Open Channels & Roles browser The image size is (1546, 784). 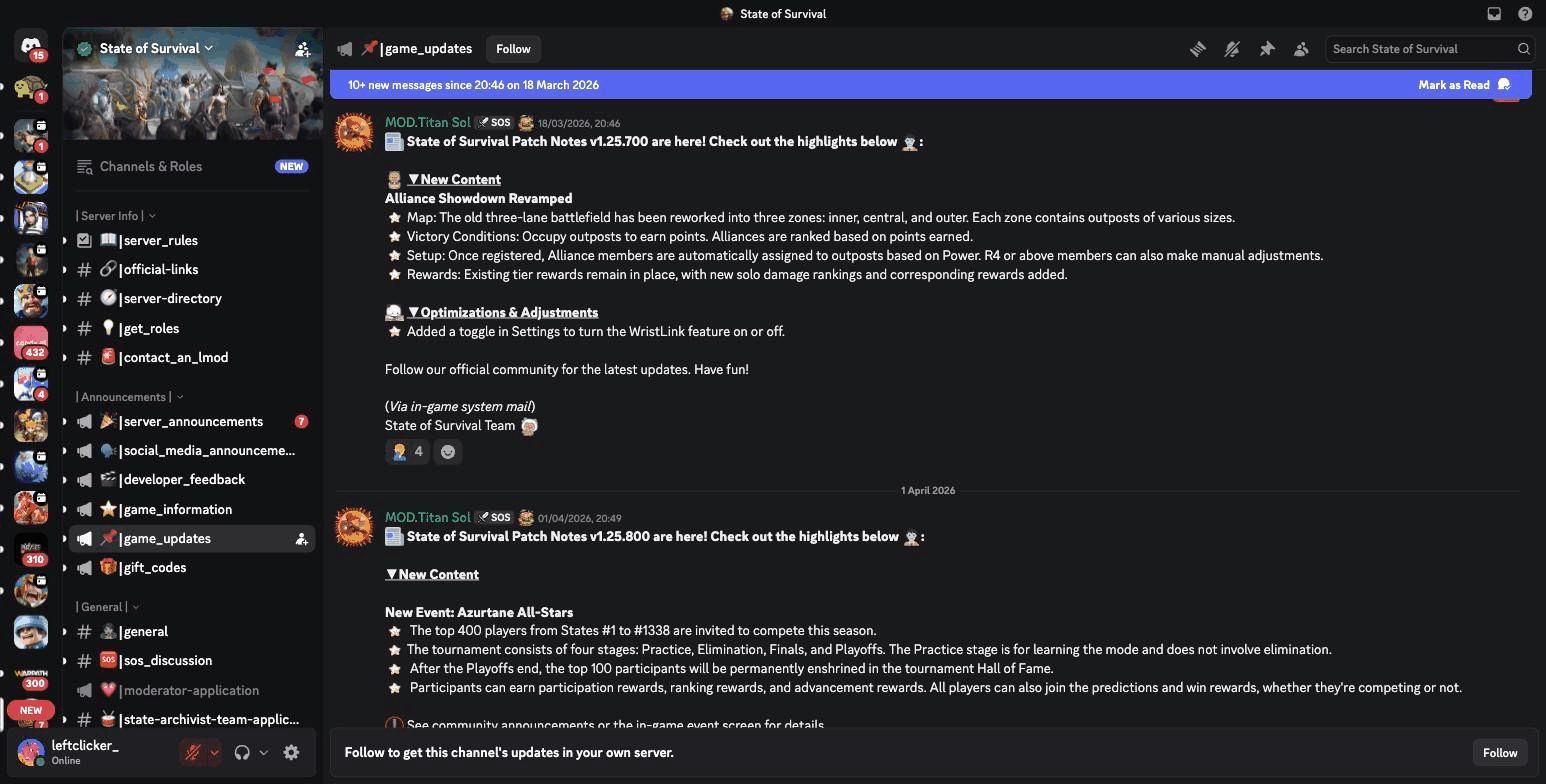pos(191,167)
